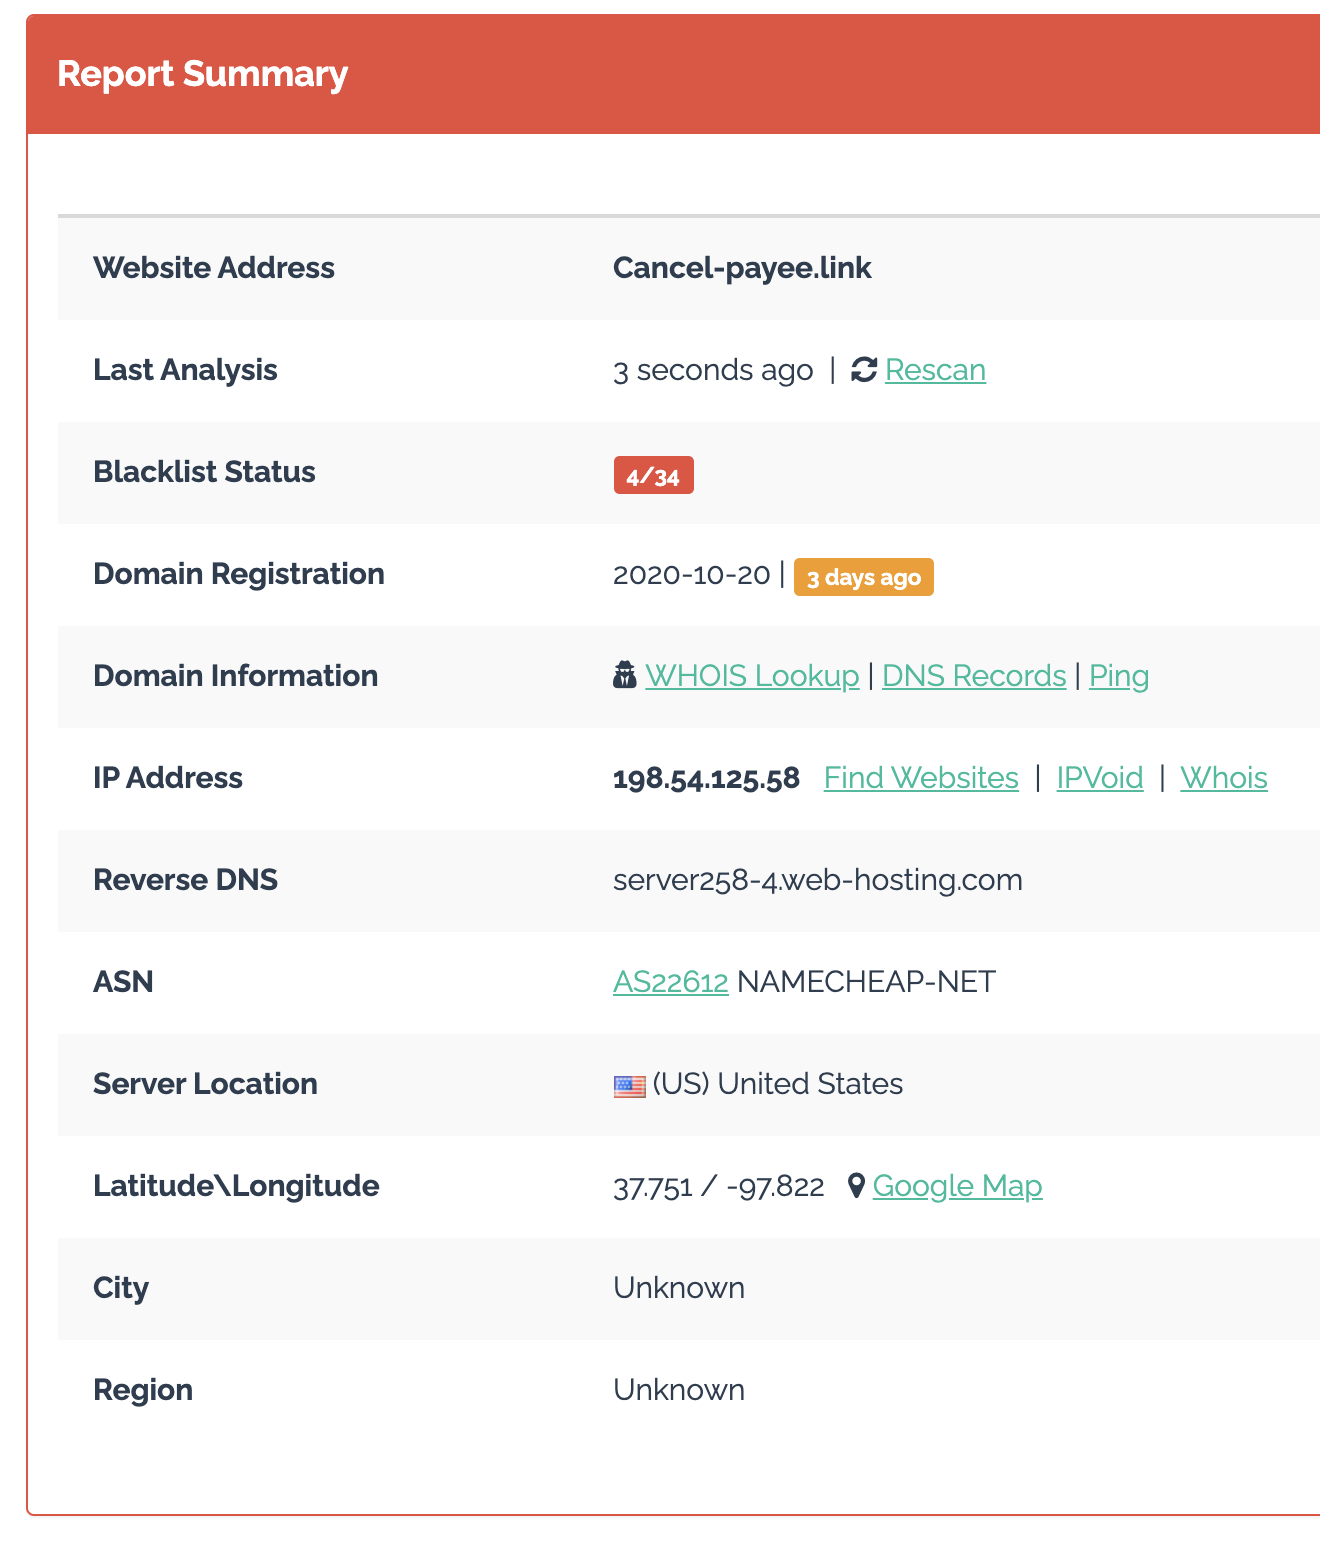This screenshot has height=1548, width=1320.
Task: Open the Rescan link
Action: click(935, 370)
